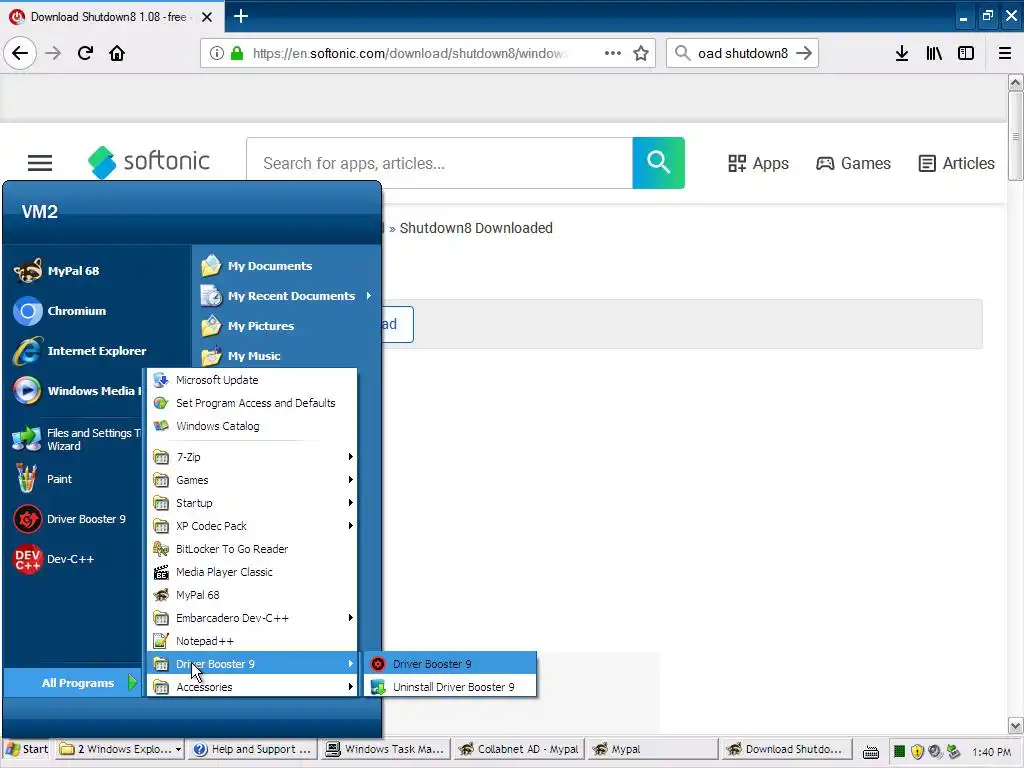Select Microsoft Update menu entry
This screenshot has height=768, width=1024.
click(x=252, y=380)
